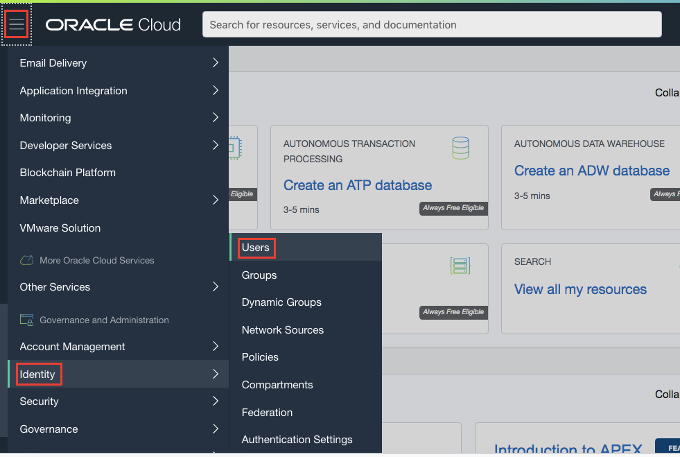Select Monitoring in the navigation menu
The height and width of the screenshot is (457, 680).
click(46, 118)
